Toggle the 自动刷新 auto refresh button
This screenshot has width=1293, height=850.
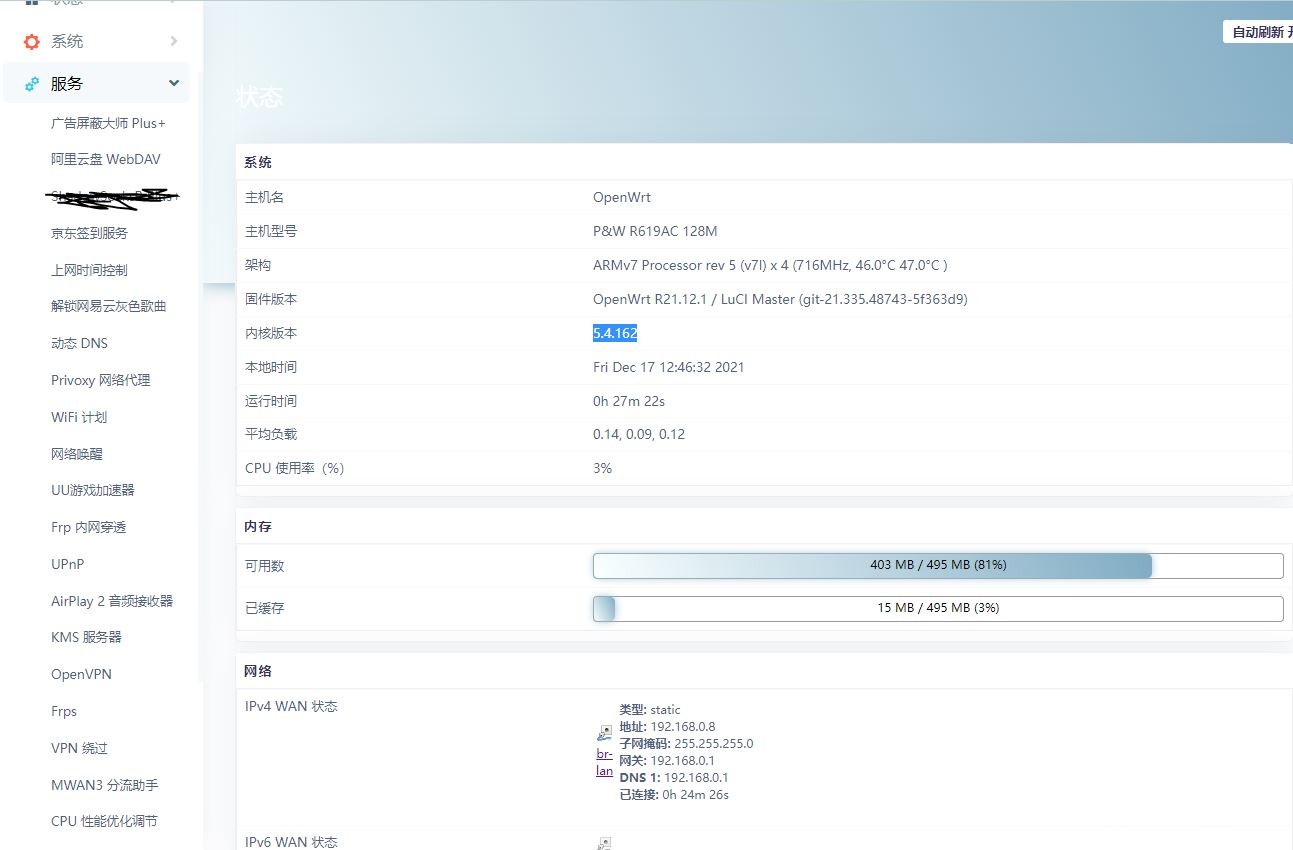[x=1258, y=32]
